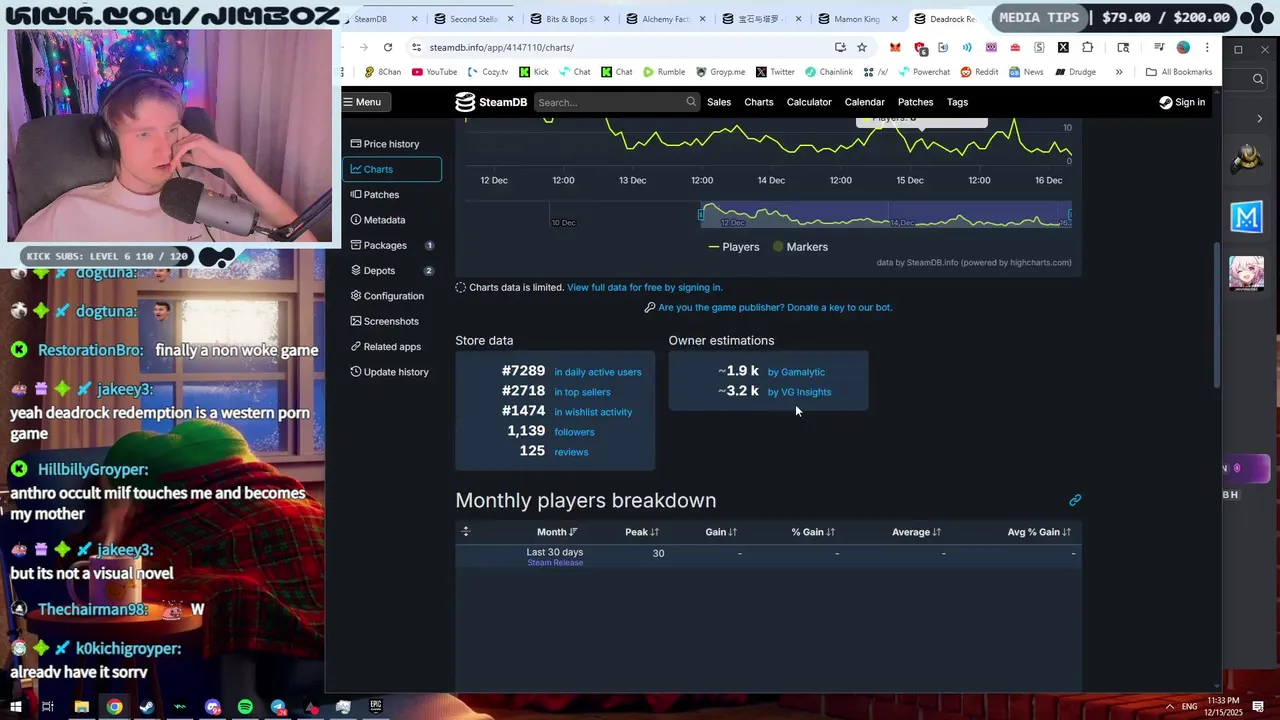Open Calculator in the top navigation

click(x=809, y=102)
